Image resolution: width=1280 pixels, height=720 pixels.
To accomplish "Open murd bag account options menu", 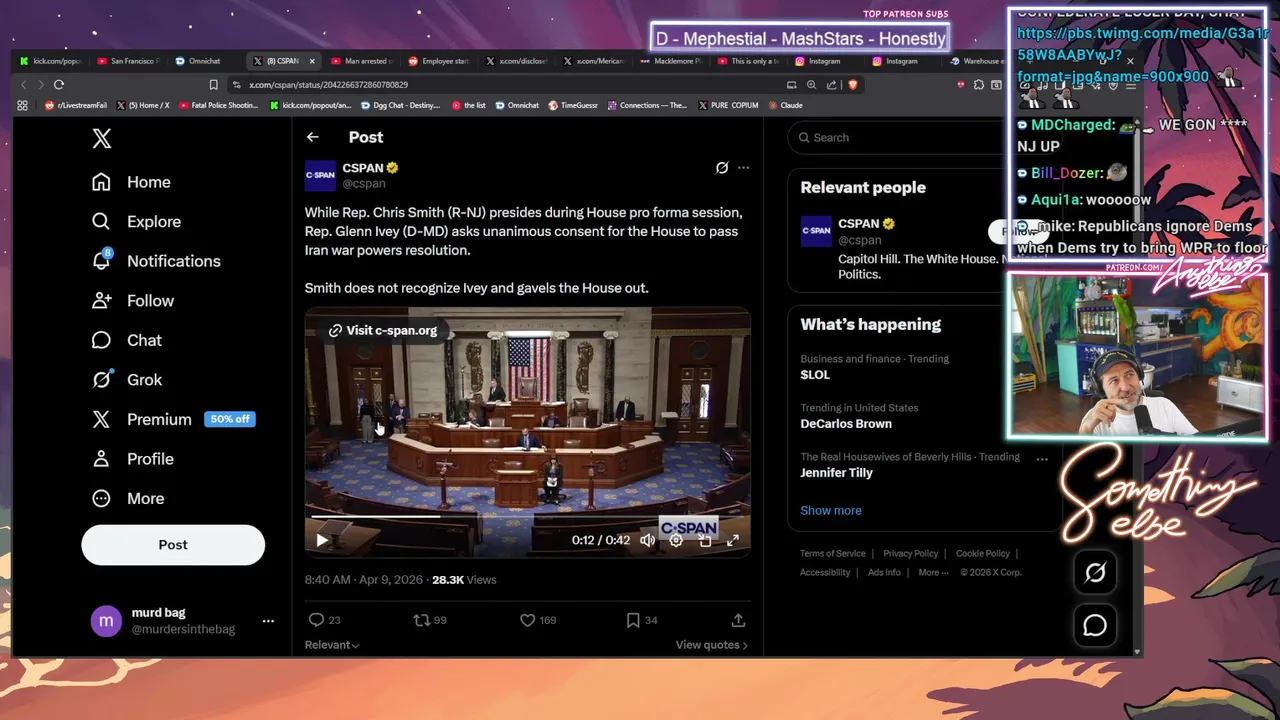I will [268, 621].
